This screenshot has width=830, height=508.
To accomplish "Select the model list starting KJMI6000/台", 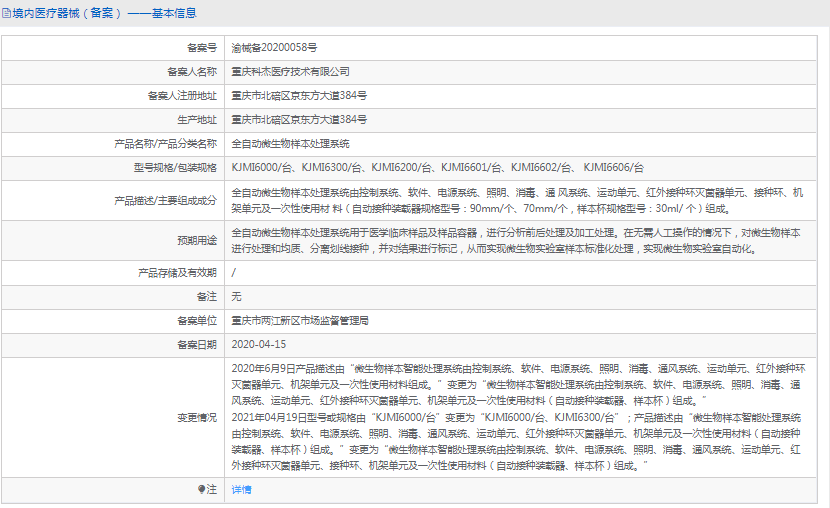I will (x=438, y=168).
